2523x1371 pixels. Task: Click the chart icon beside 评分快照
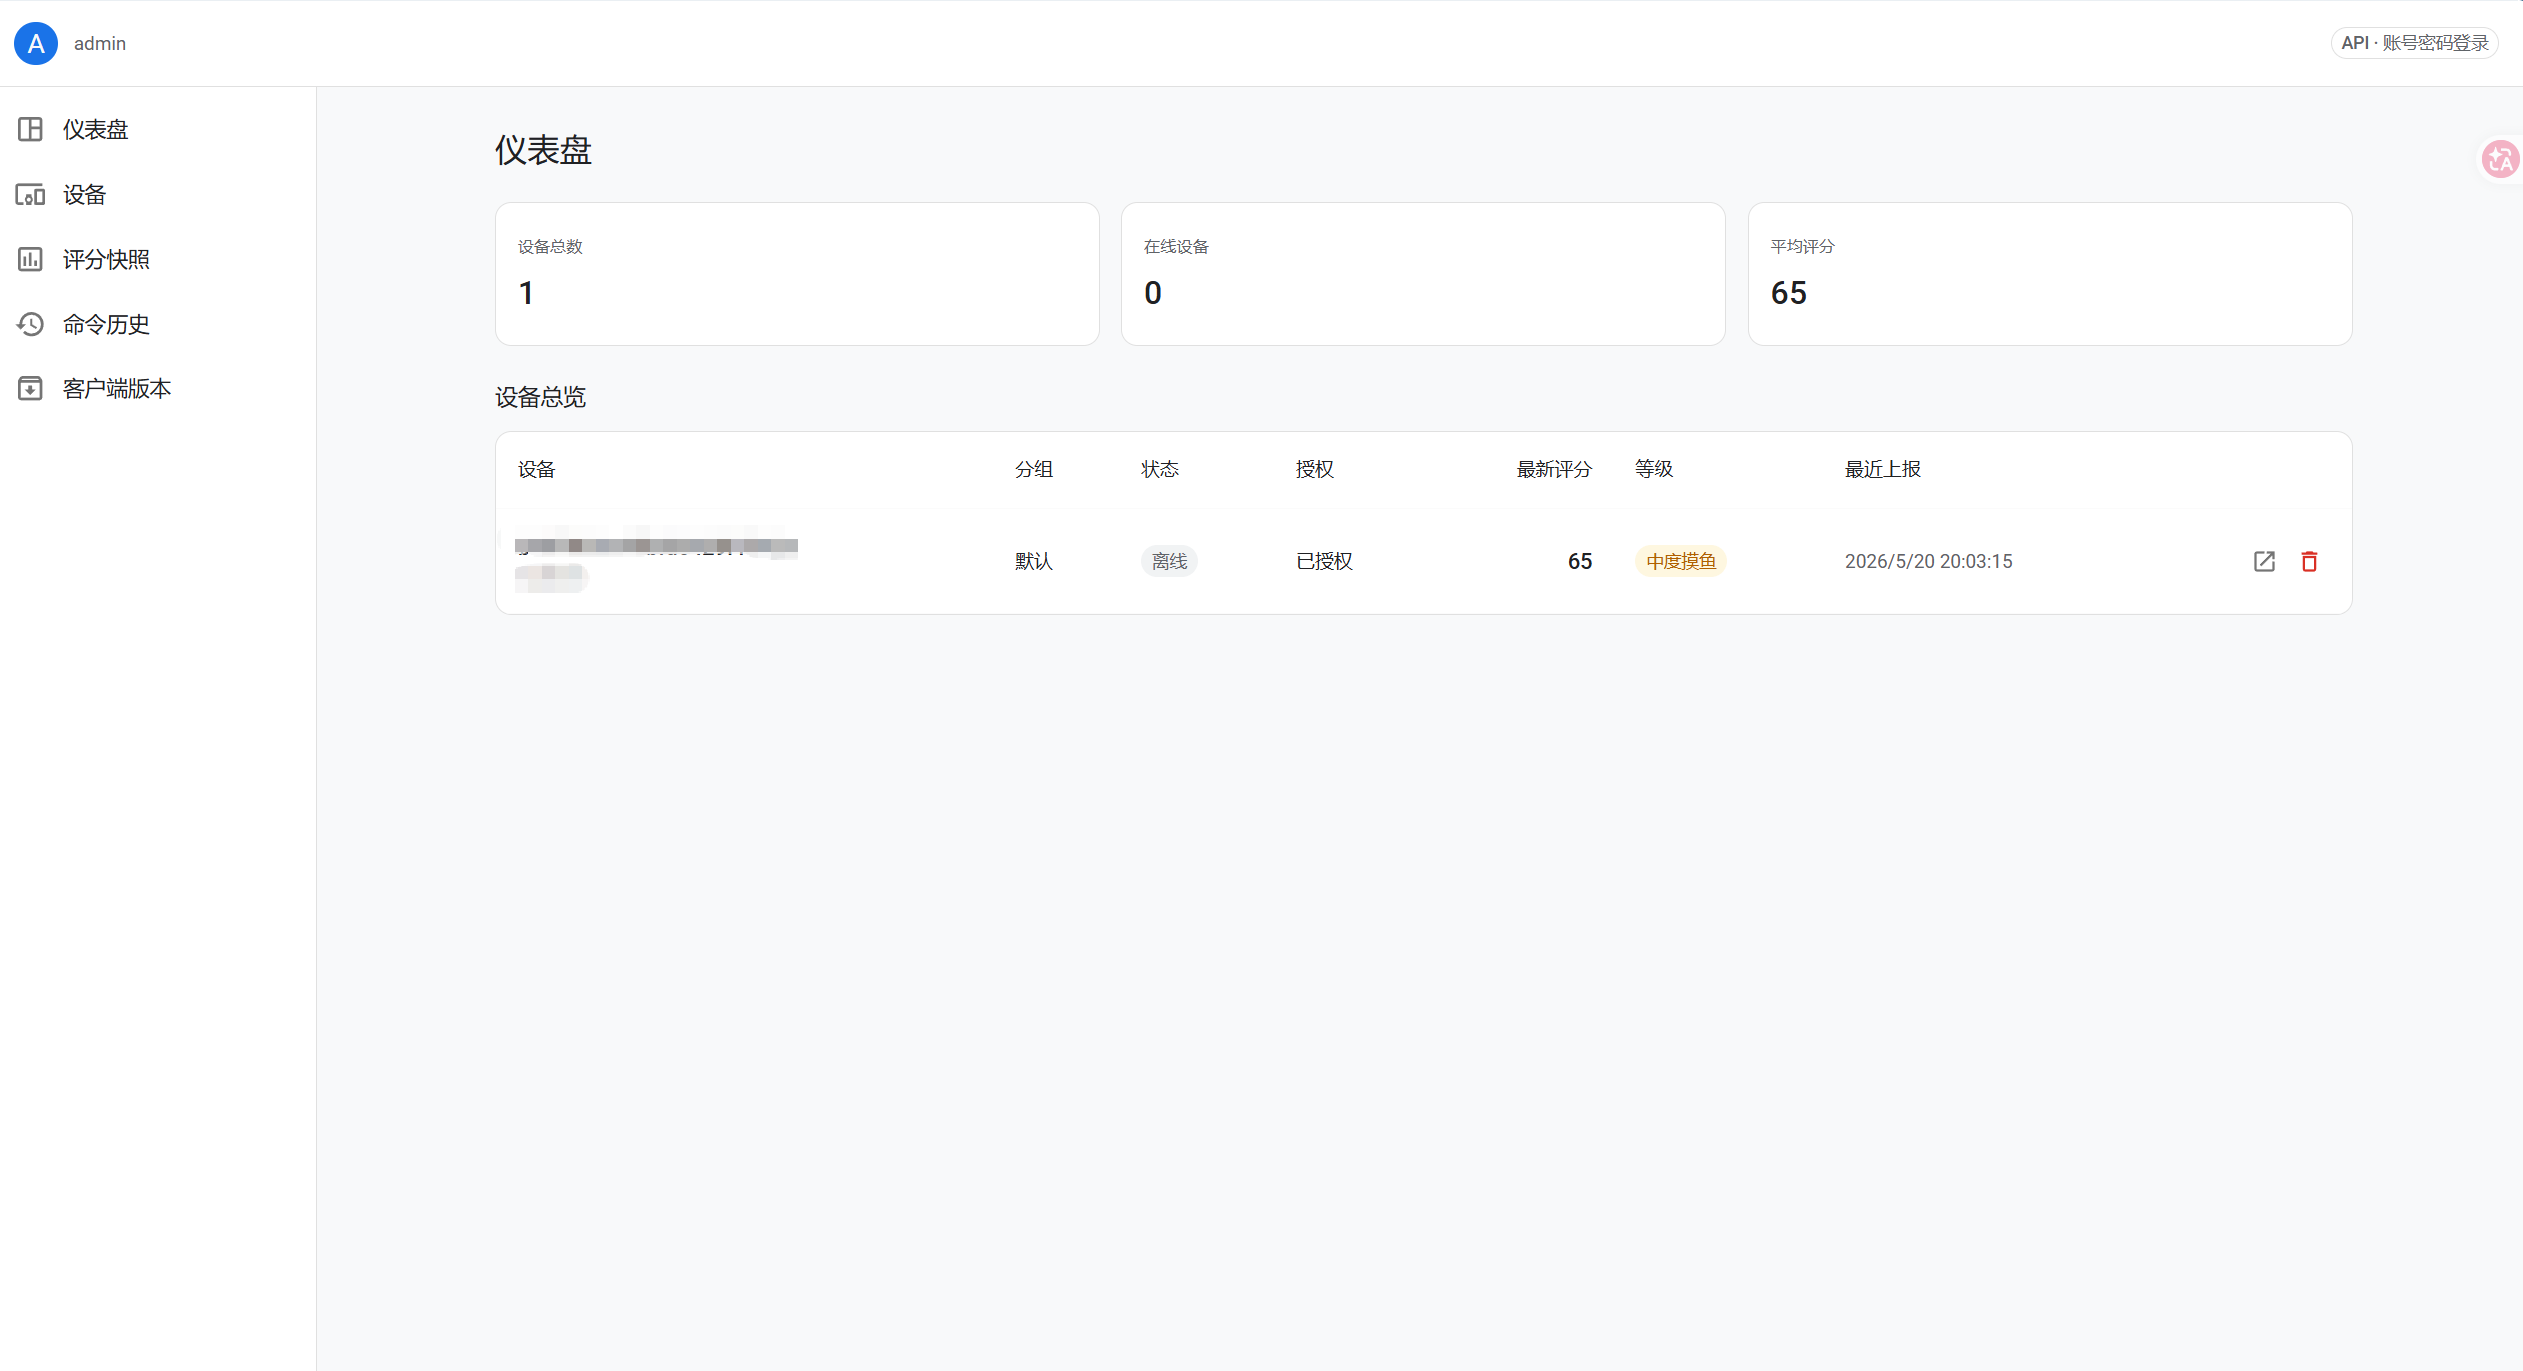30,260
